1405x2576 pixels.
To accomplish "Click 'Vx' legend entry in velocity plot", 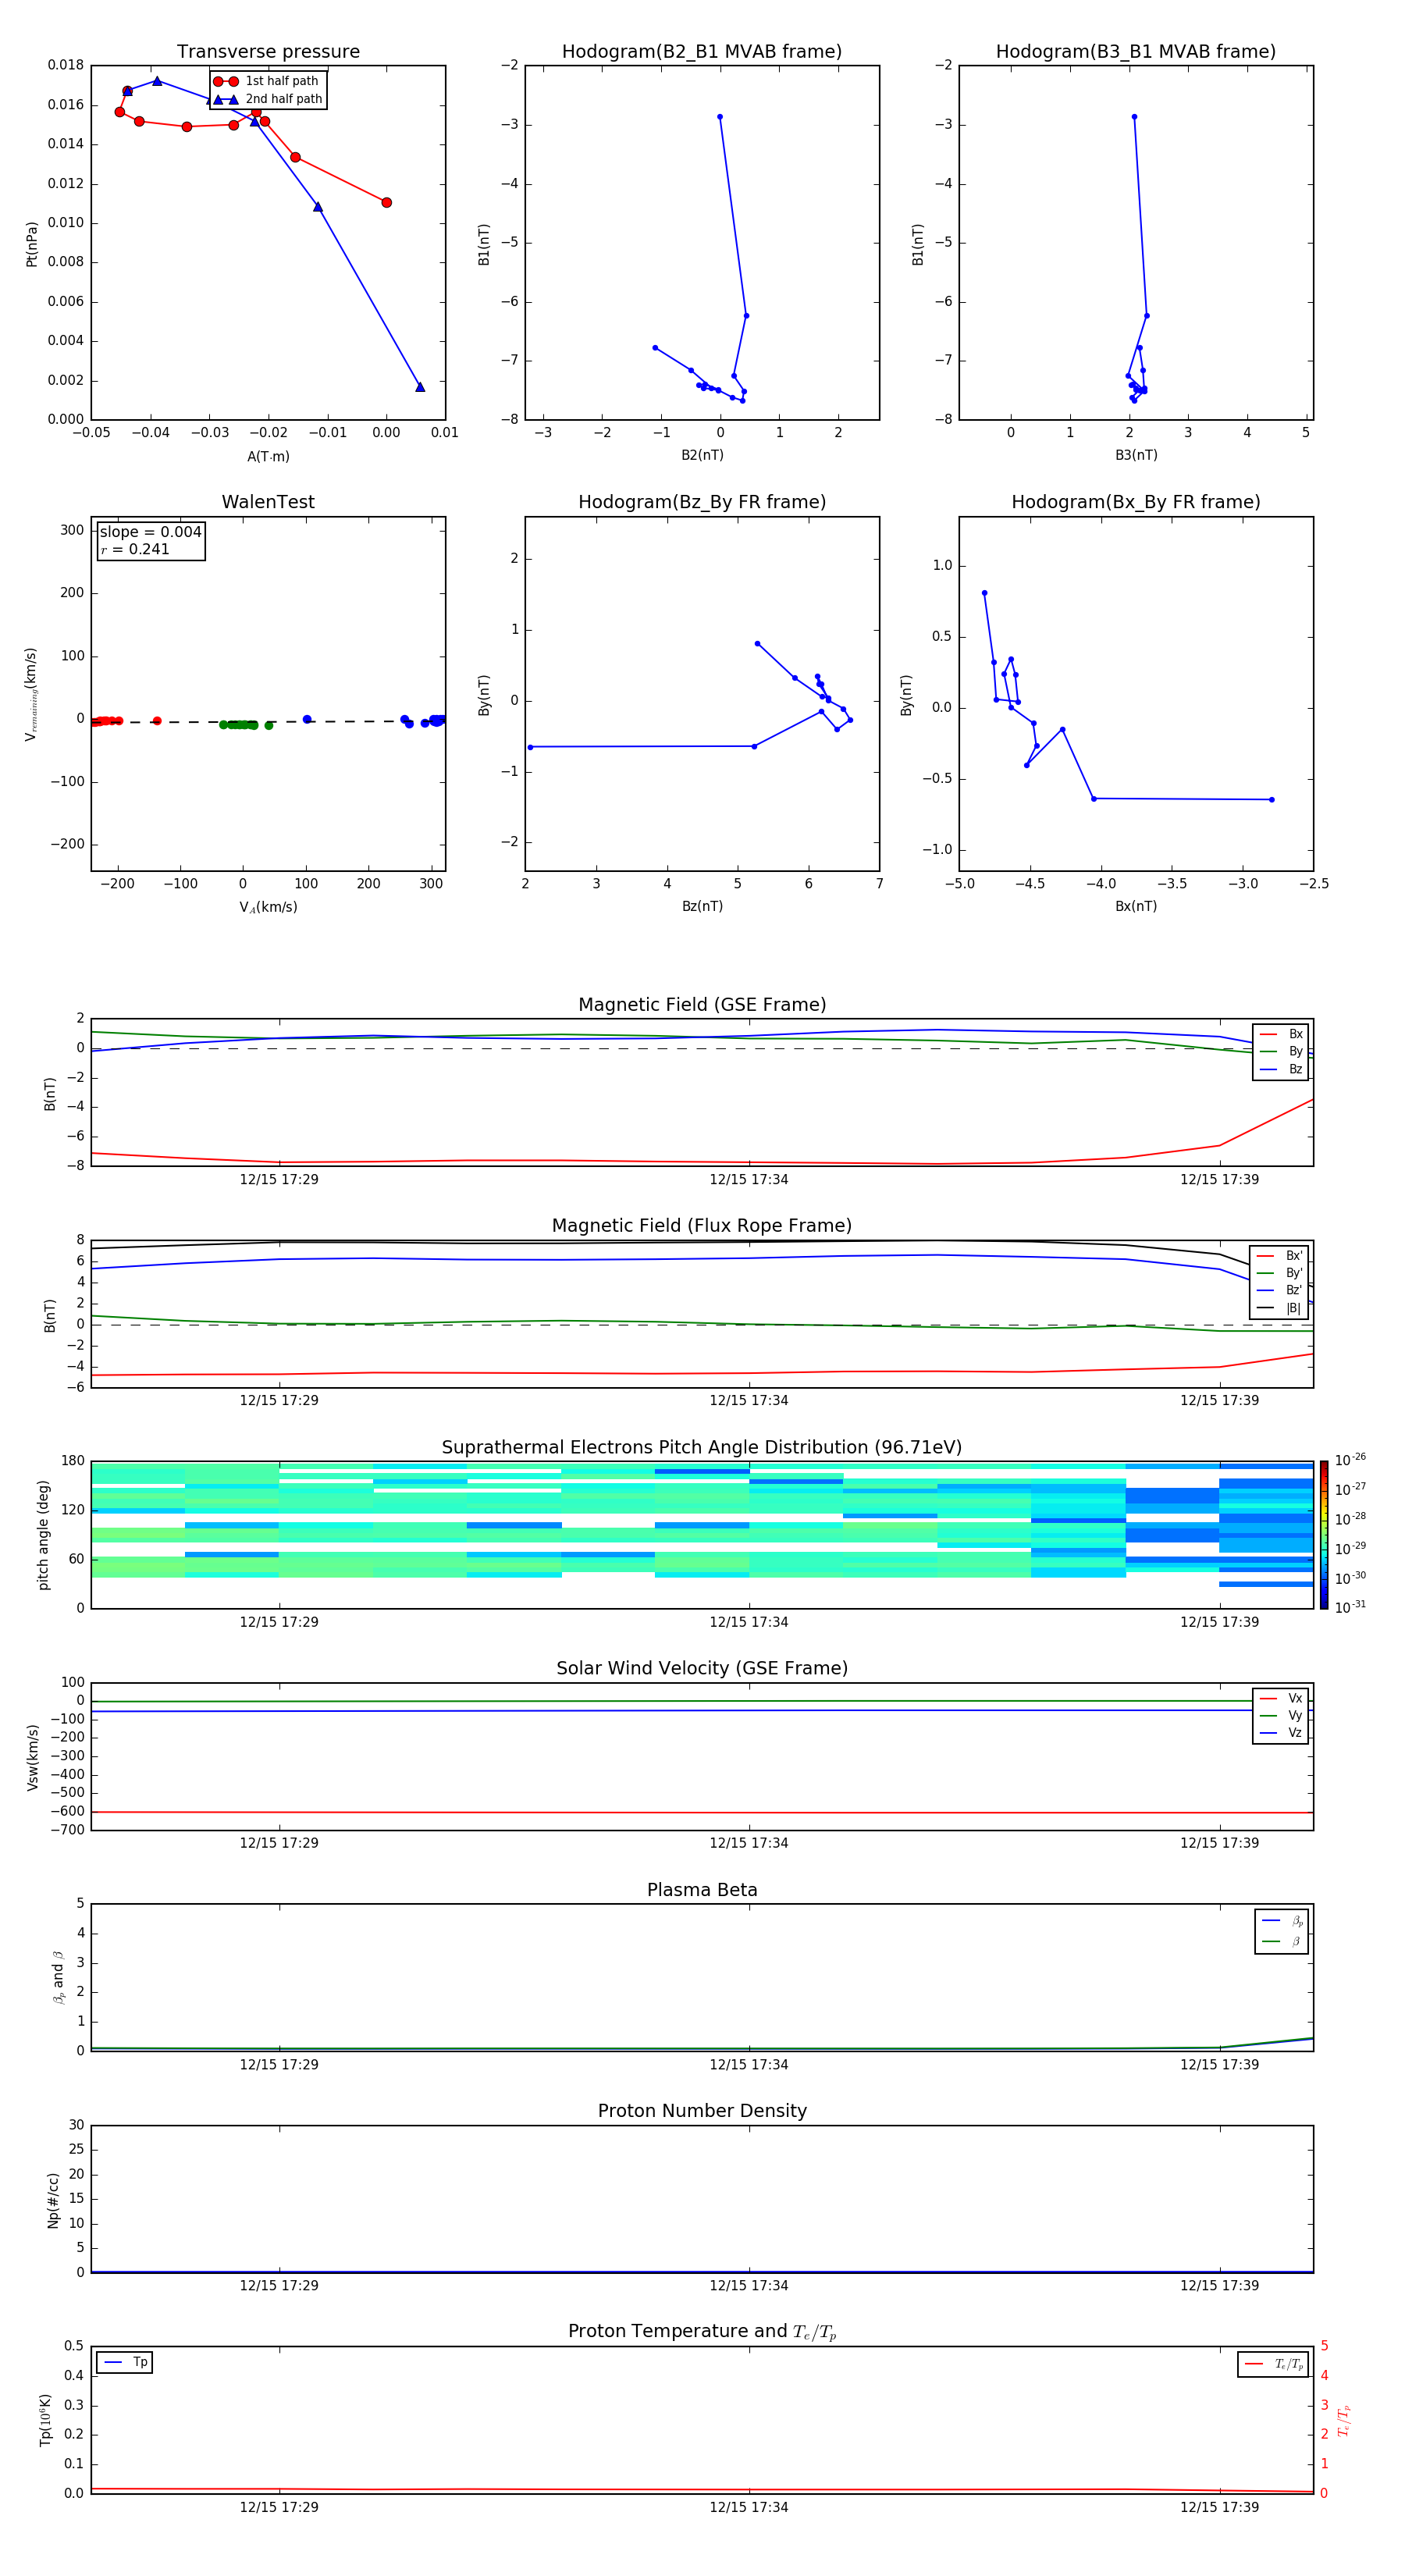I will (1281, 1698).
